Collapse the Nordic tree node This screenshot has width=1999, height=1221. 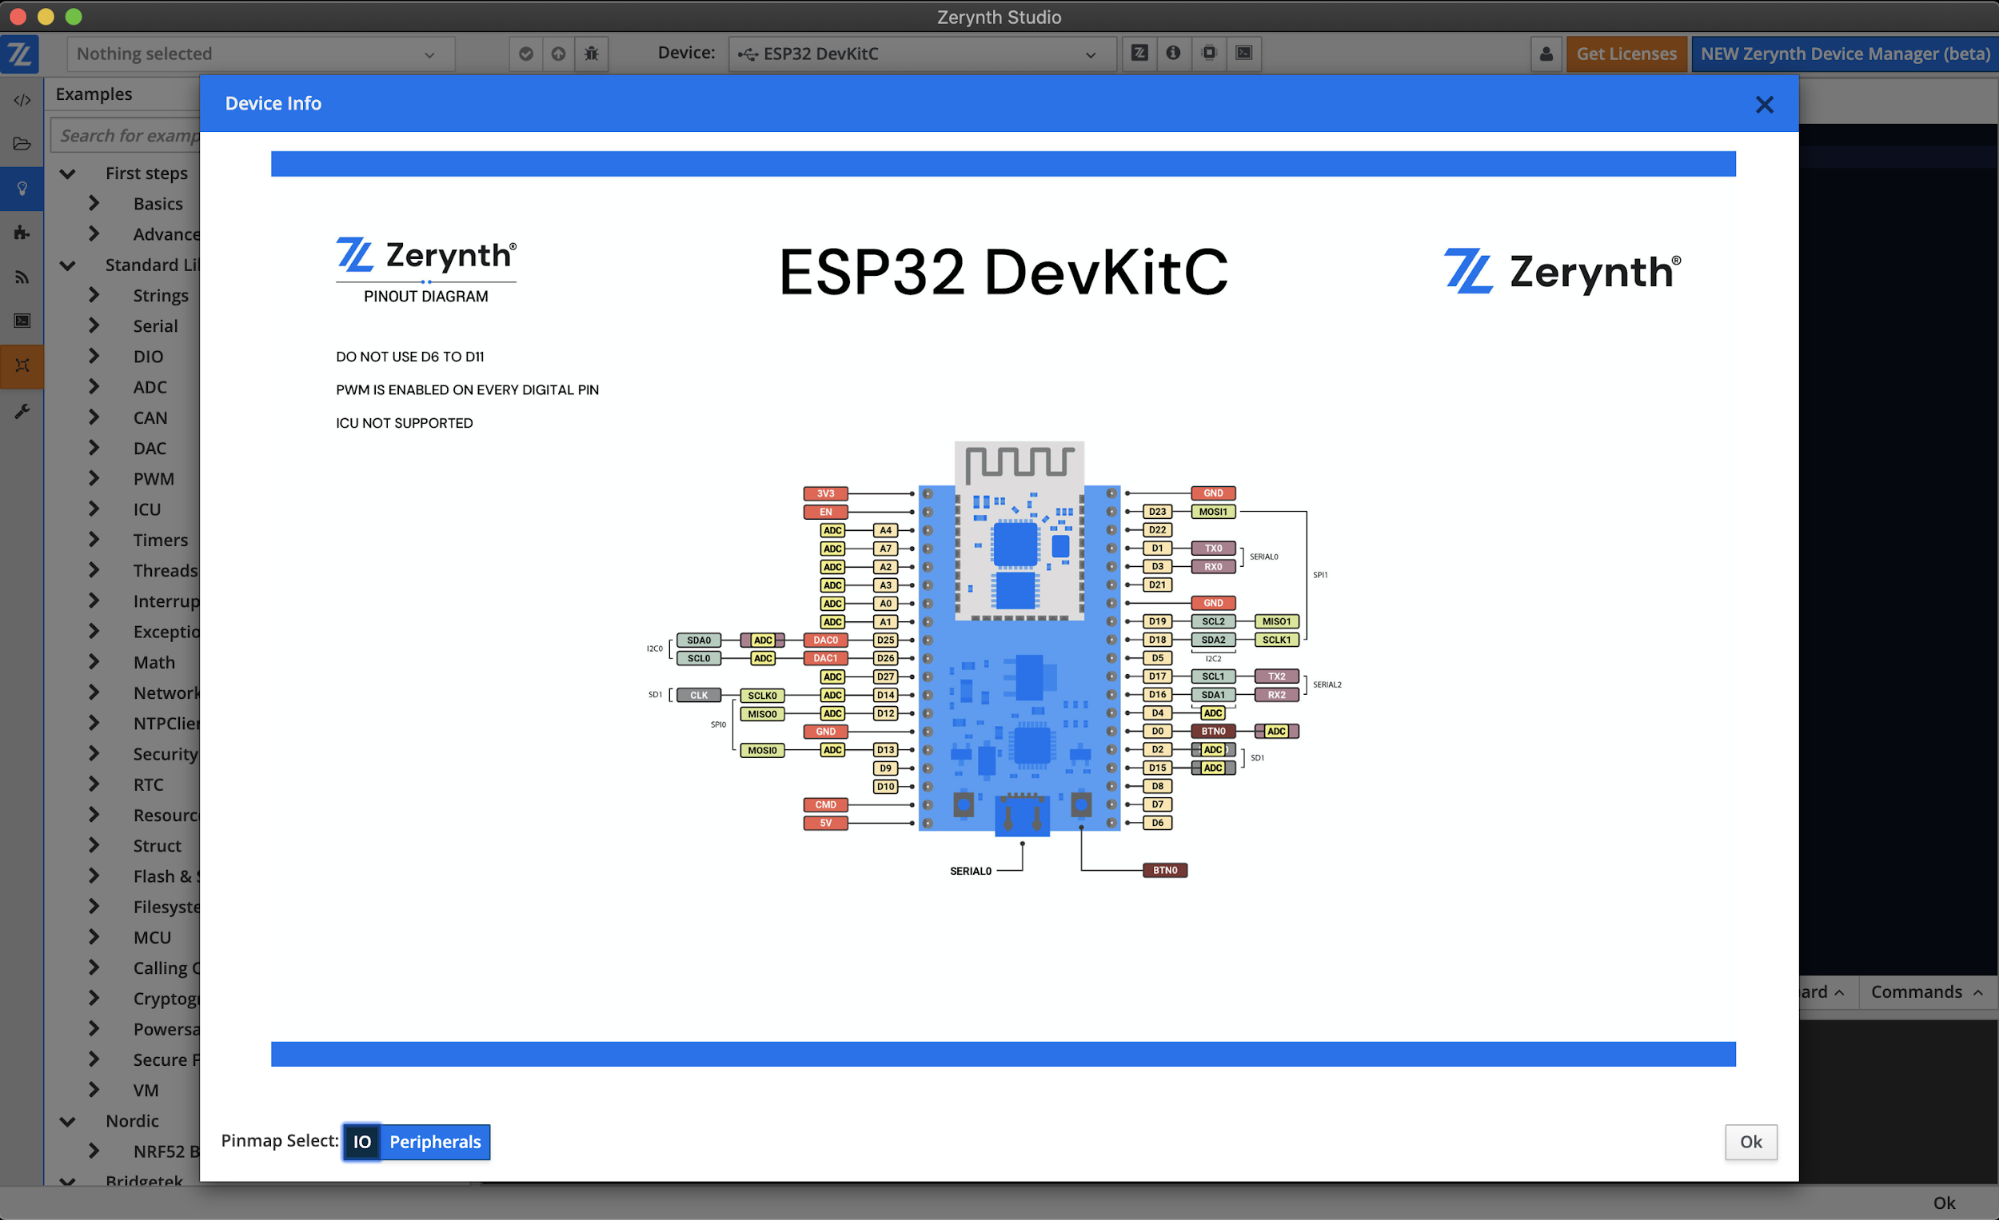(68, 1122)
